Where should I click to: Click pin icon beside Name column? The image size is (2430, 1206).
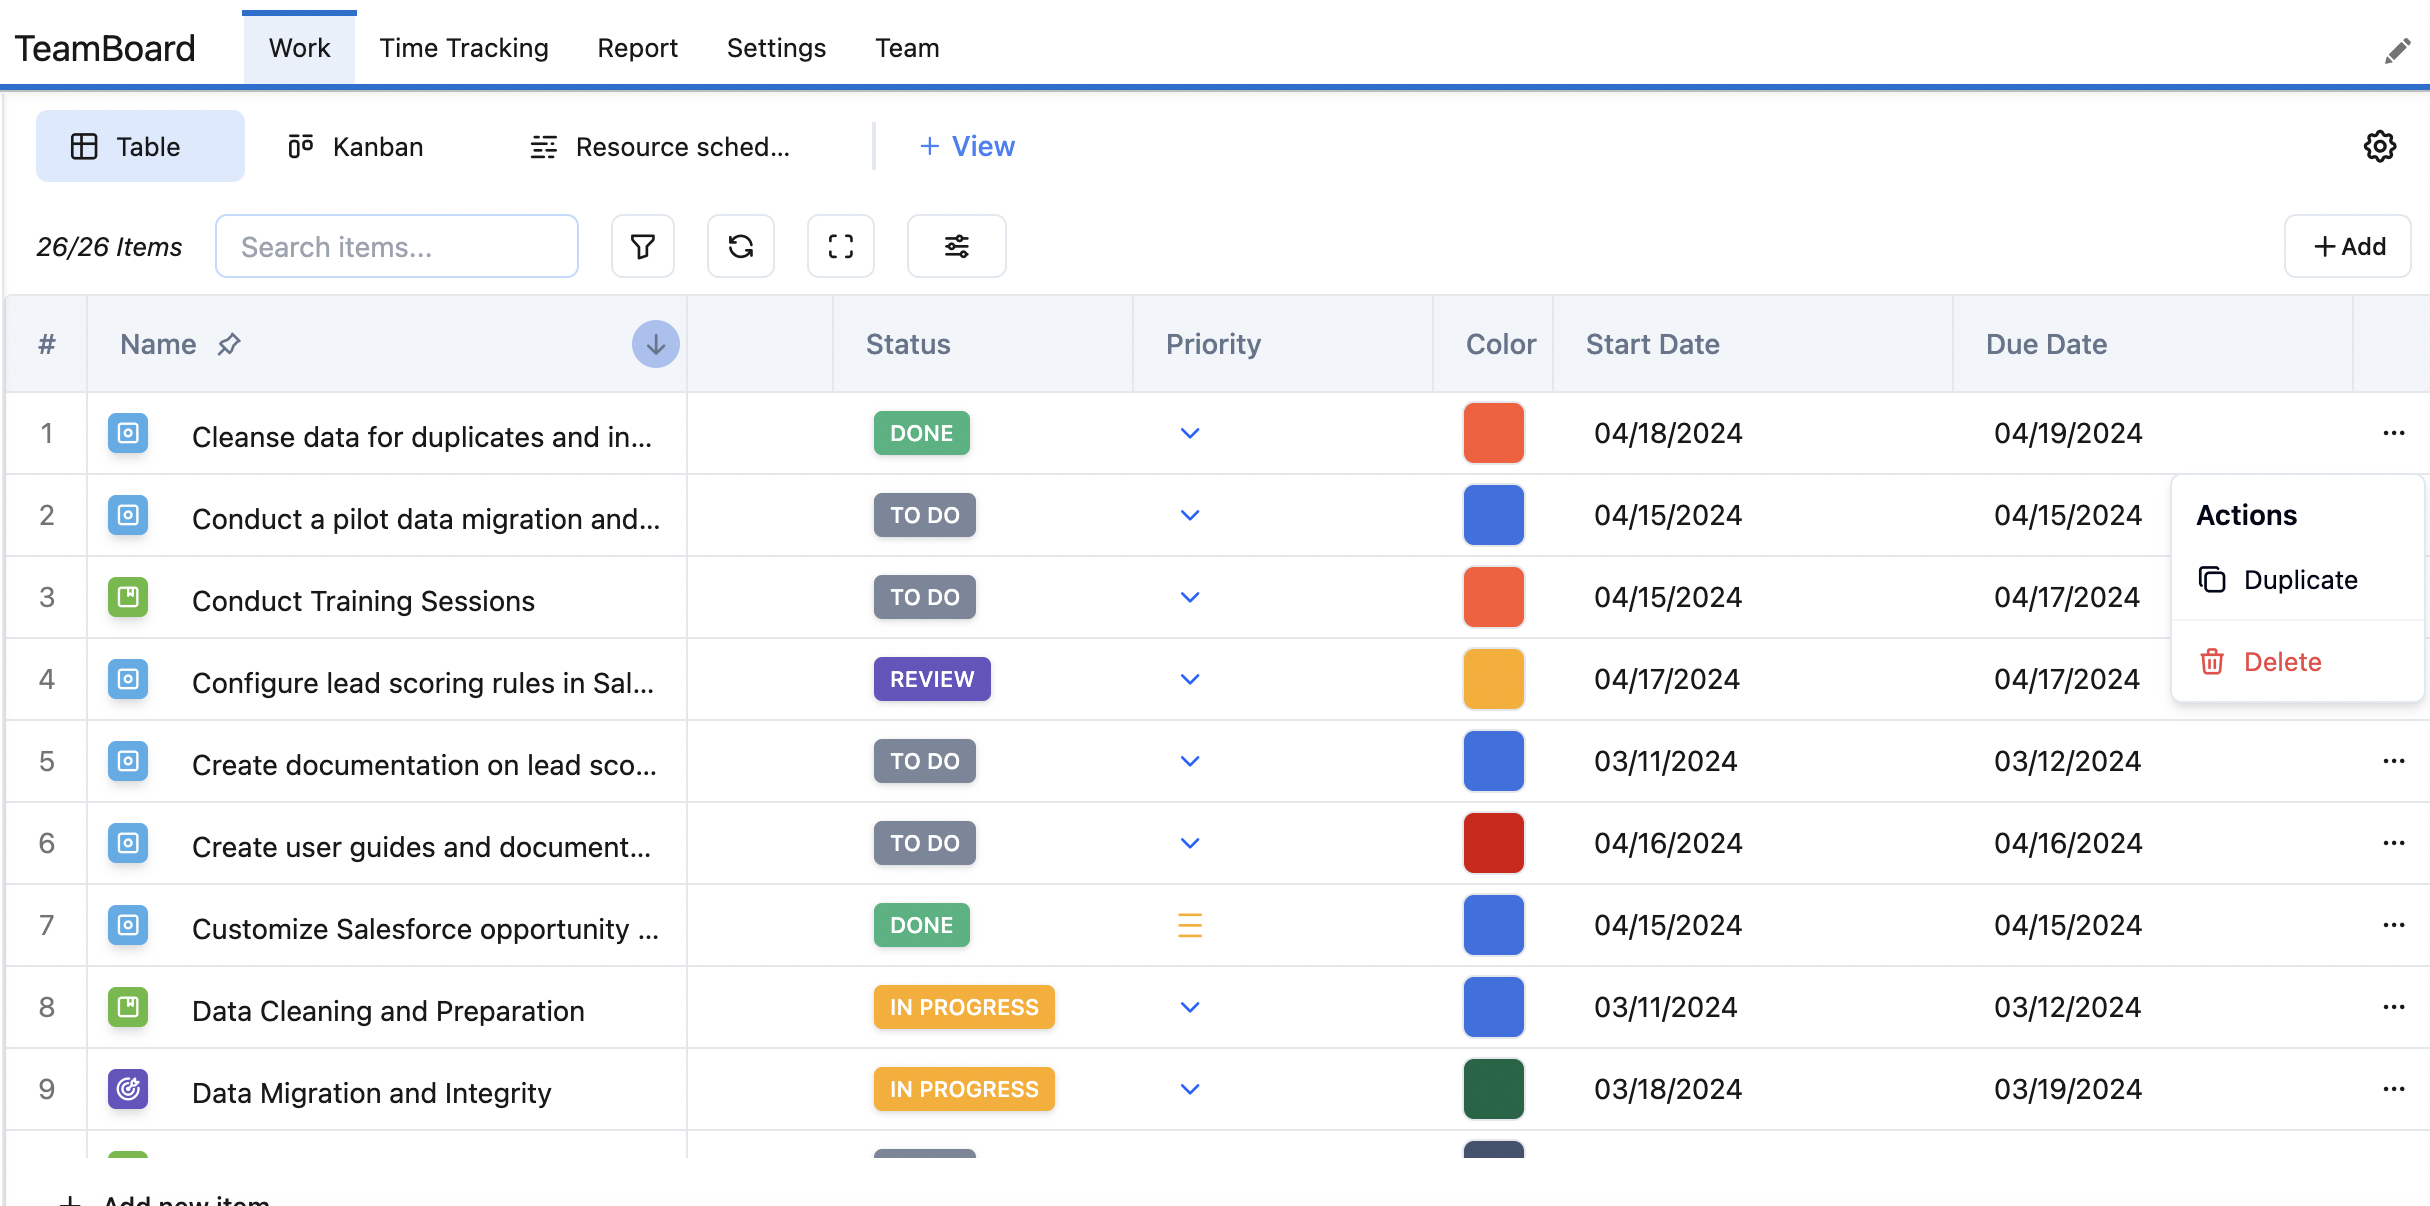pyautogui.click(x=229, y=344)
